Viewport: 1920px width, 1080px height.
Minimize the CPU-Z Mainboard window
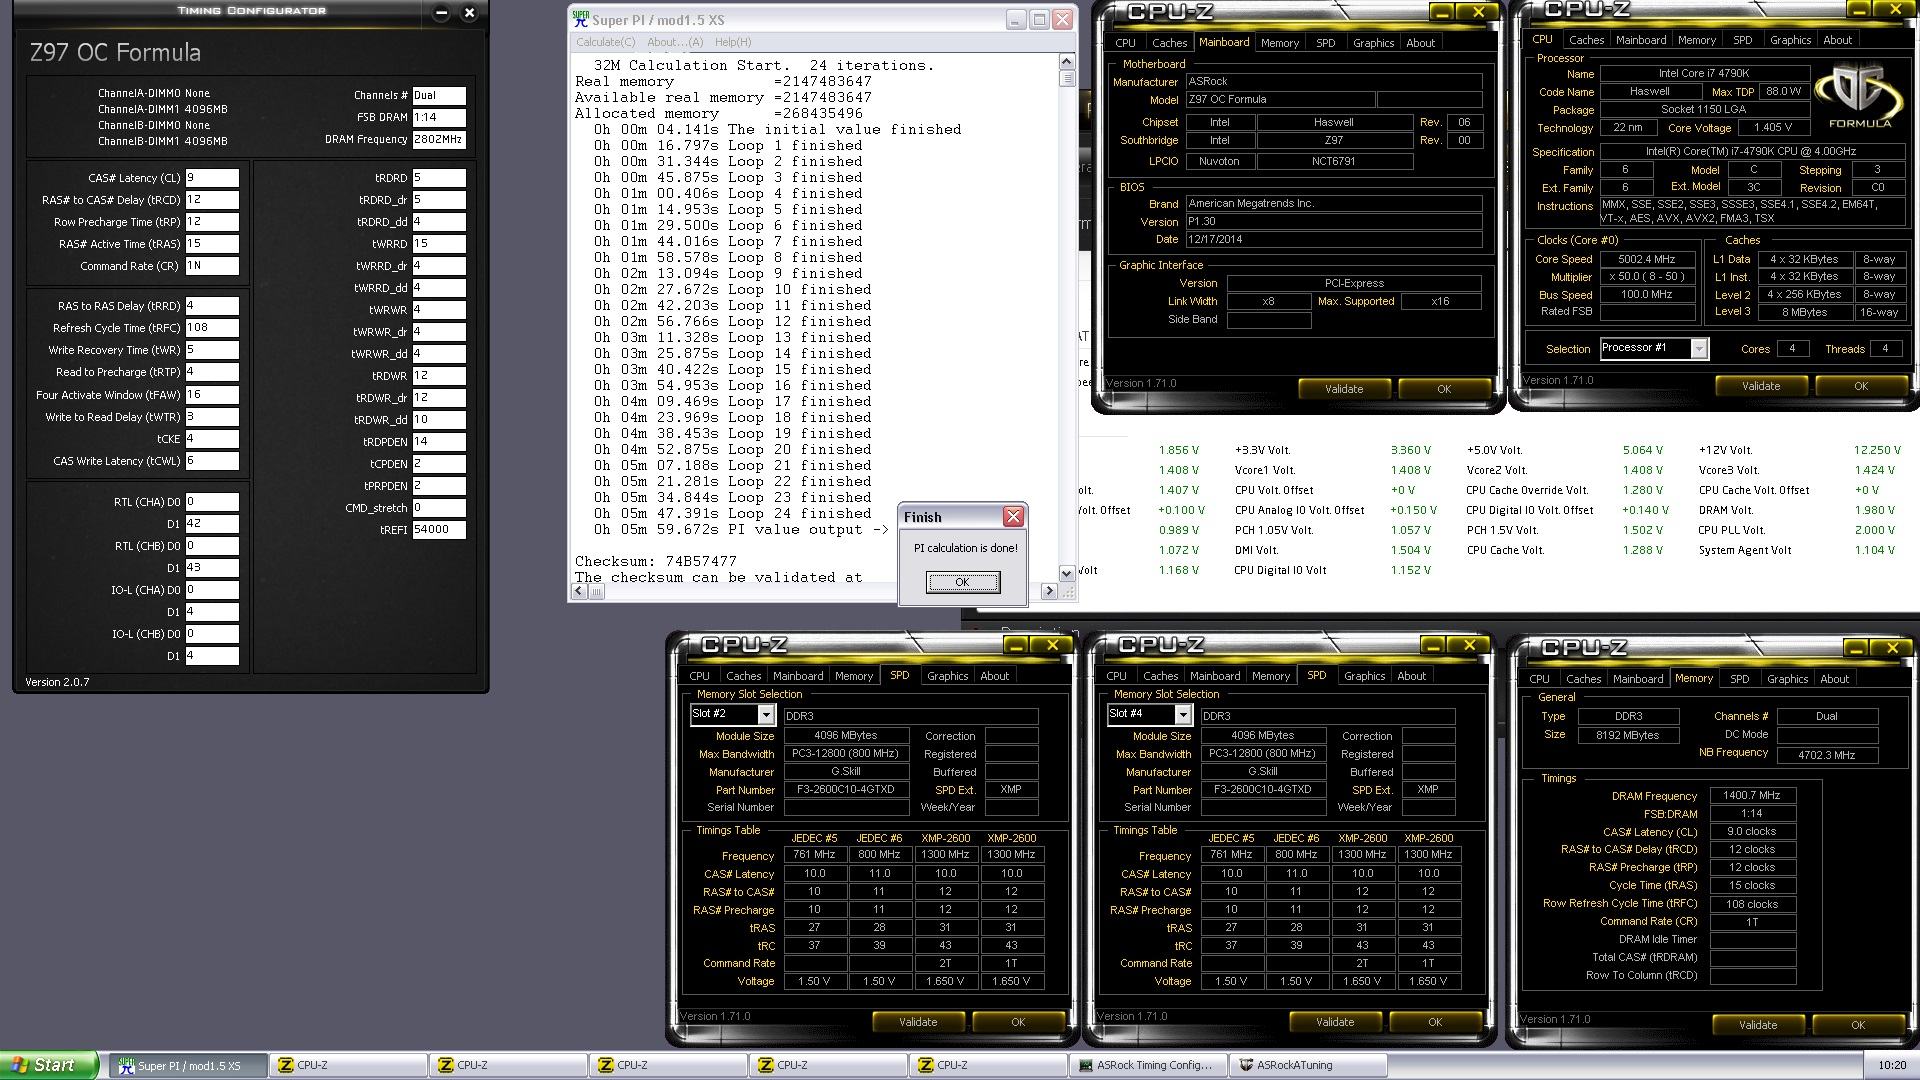point(1441,12)
